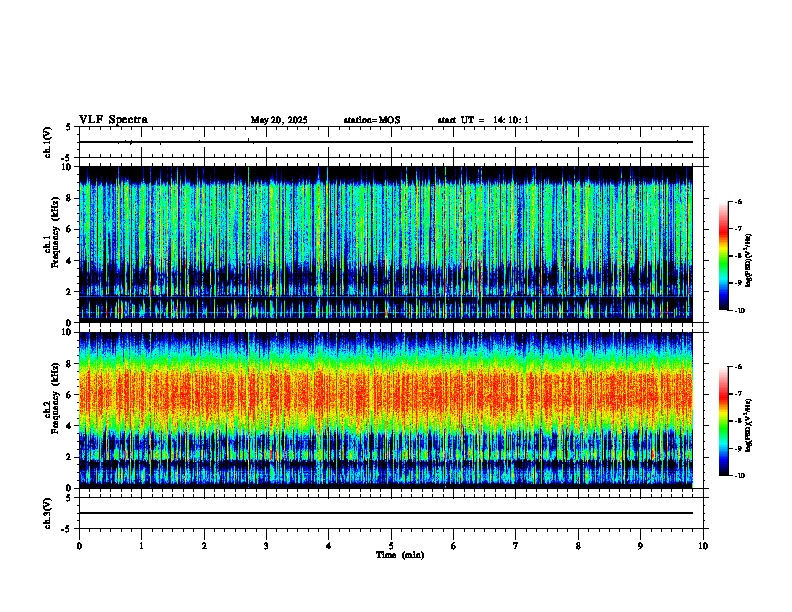Click the ch.1 log PSD color bar
The image size is (792, 612).
coord(724,256)
